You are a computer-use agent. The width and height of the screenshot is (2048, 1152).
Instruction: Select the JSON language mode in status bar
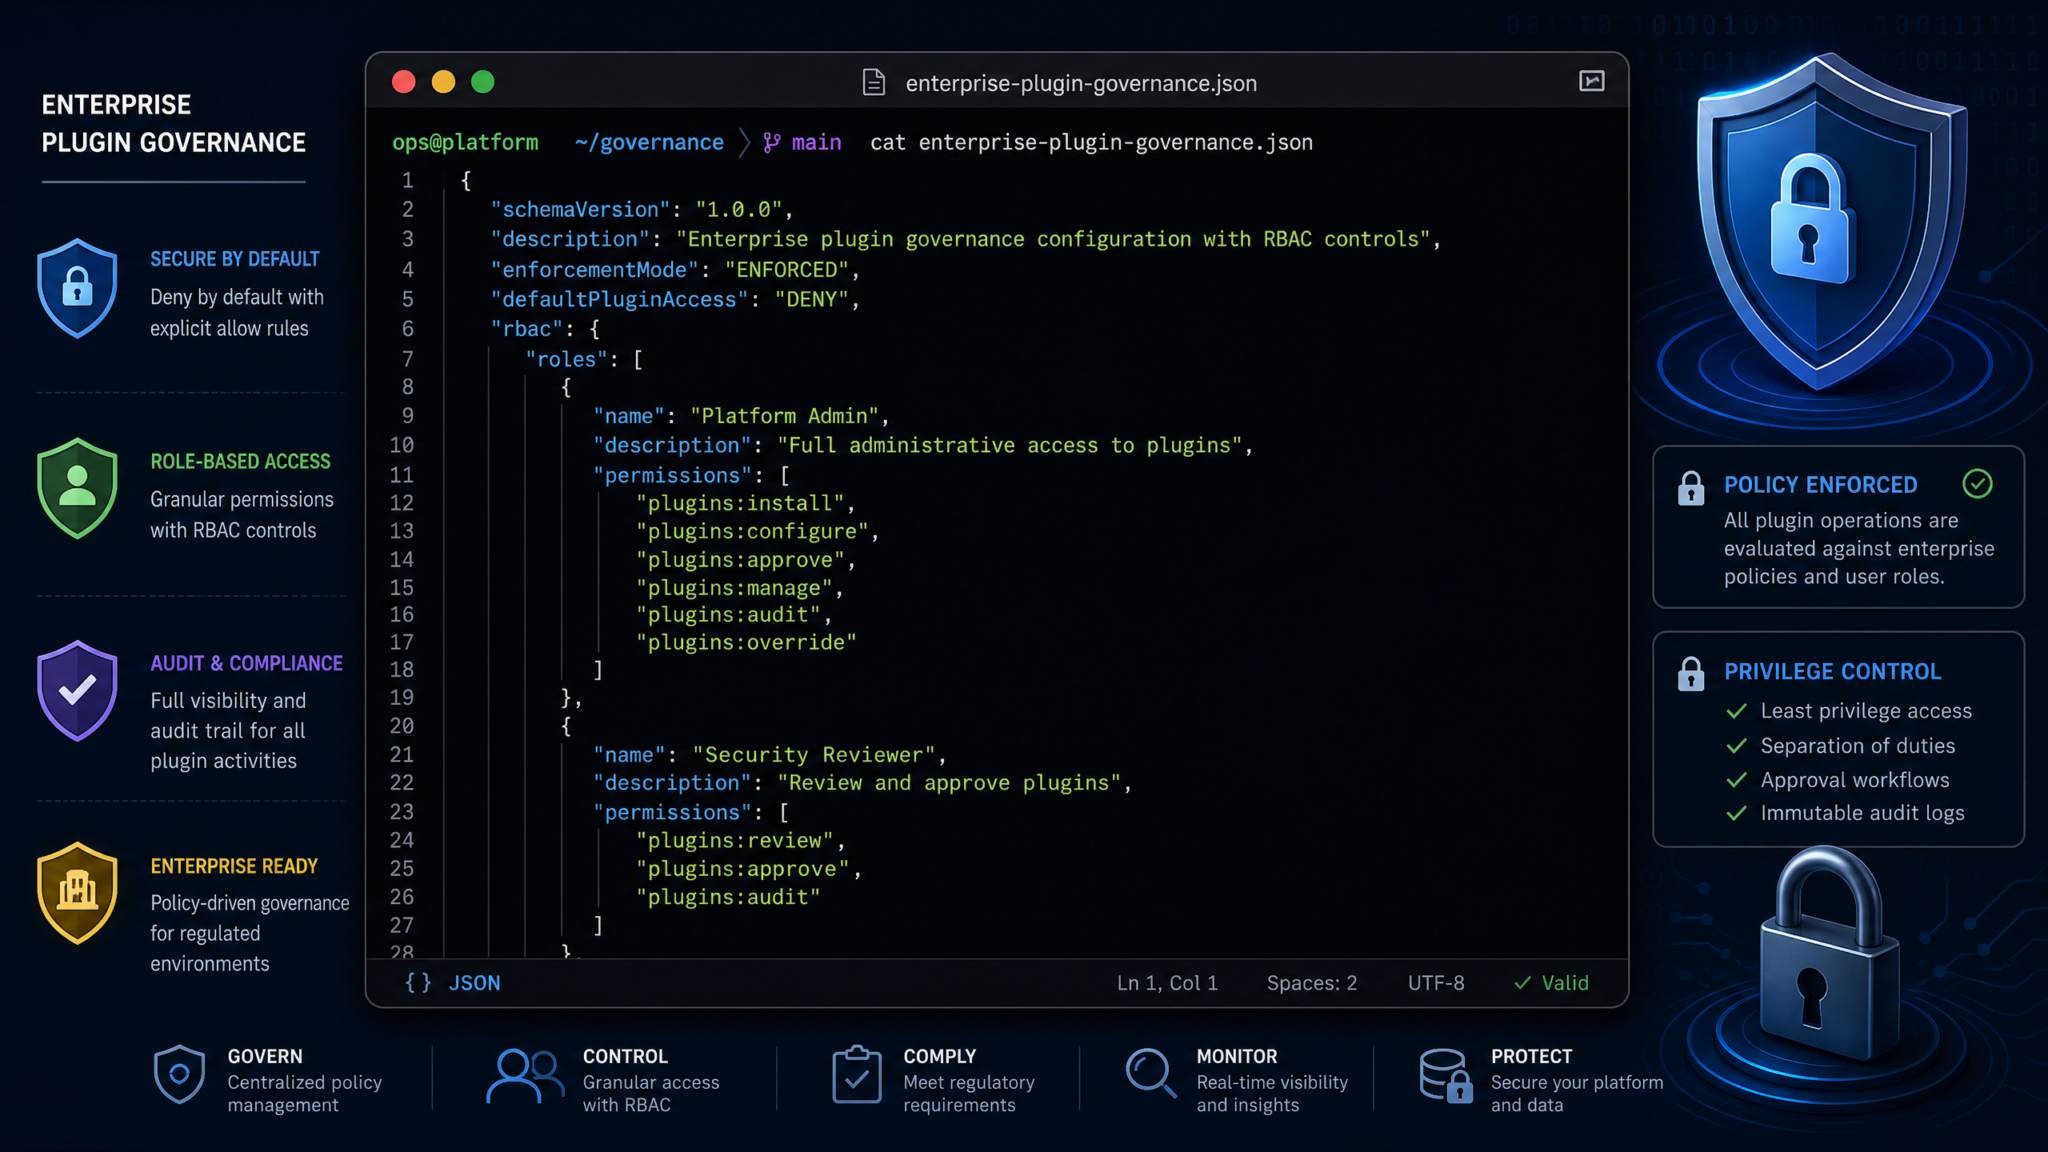(474, 983)
